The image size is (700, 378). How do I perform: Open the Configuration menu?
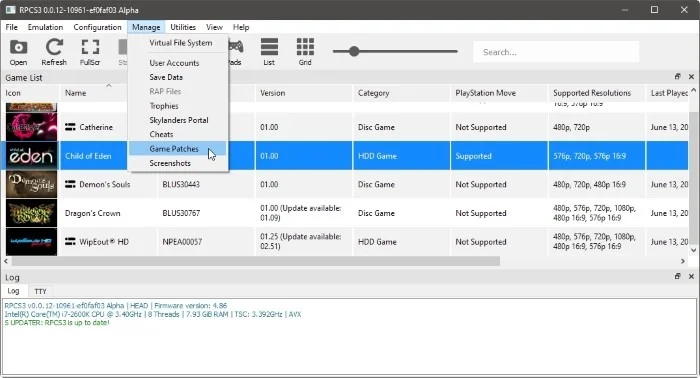97,27
